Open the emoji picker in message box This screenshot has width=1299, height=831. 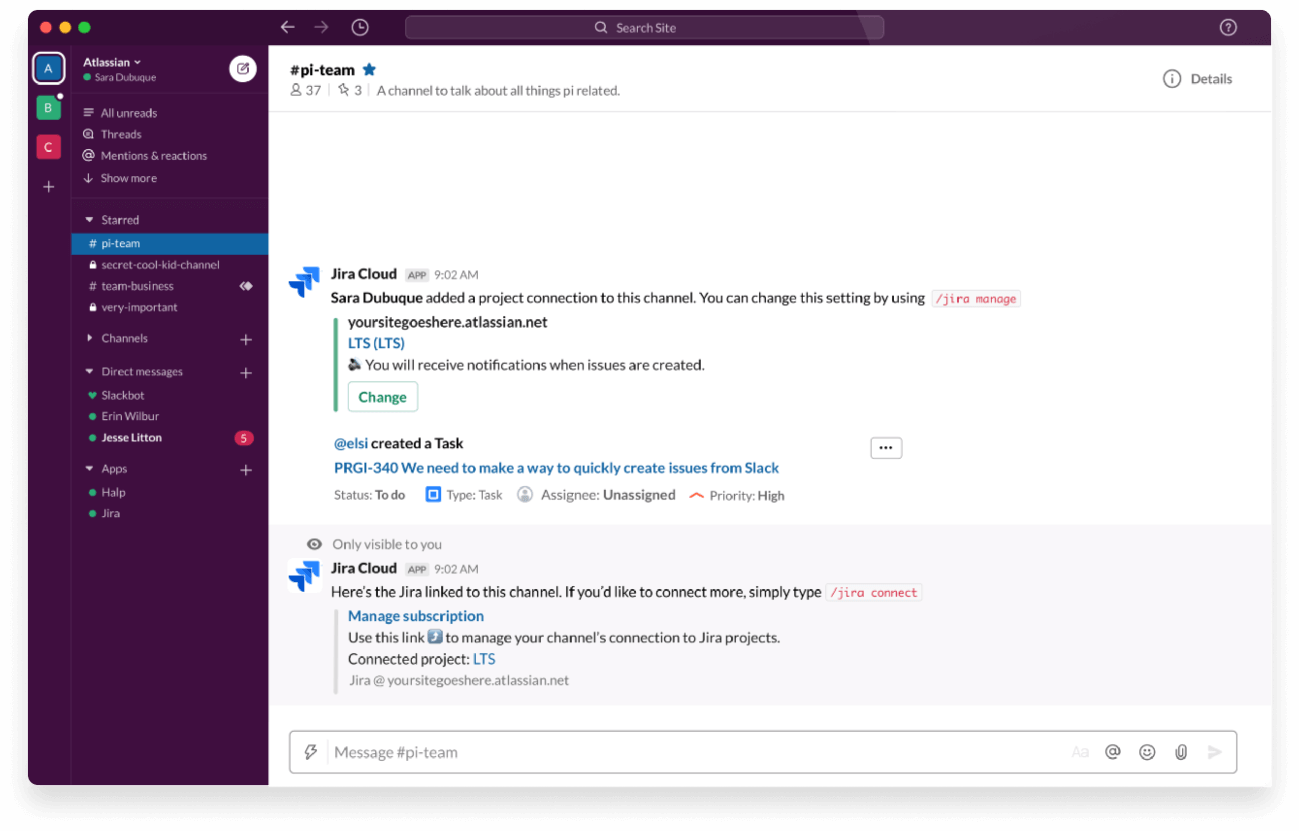click(x=1147, y=752)
